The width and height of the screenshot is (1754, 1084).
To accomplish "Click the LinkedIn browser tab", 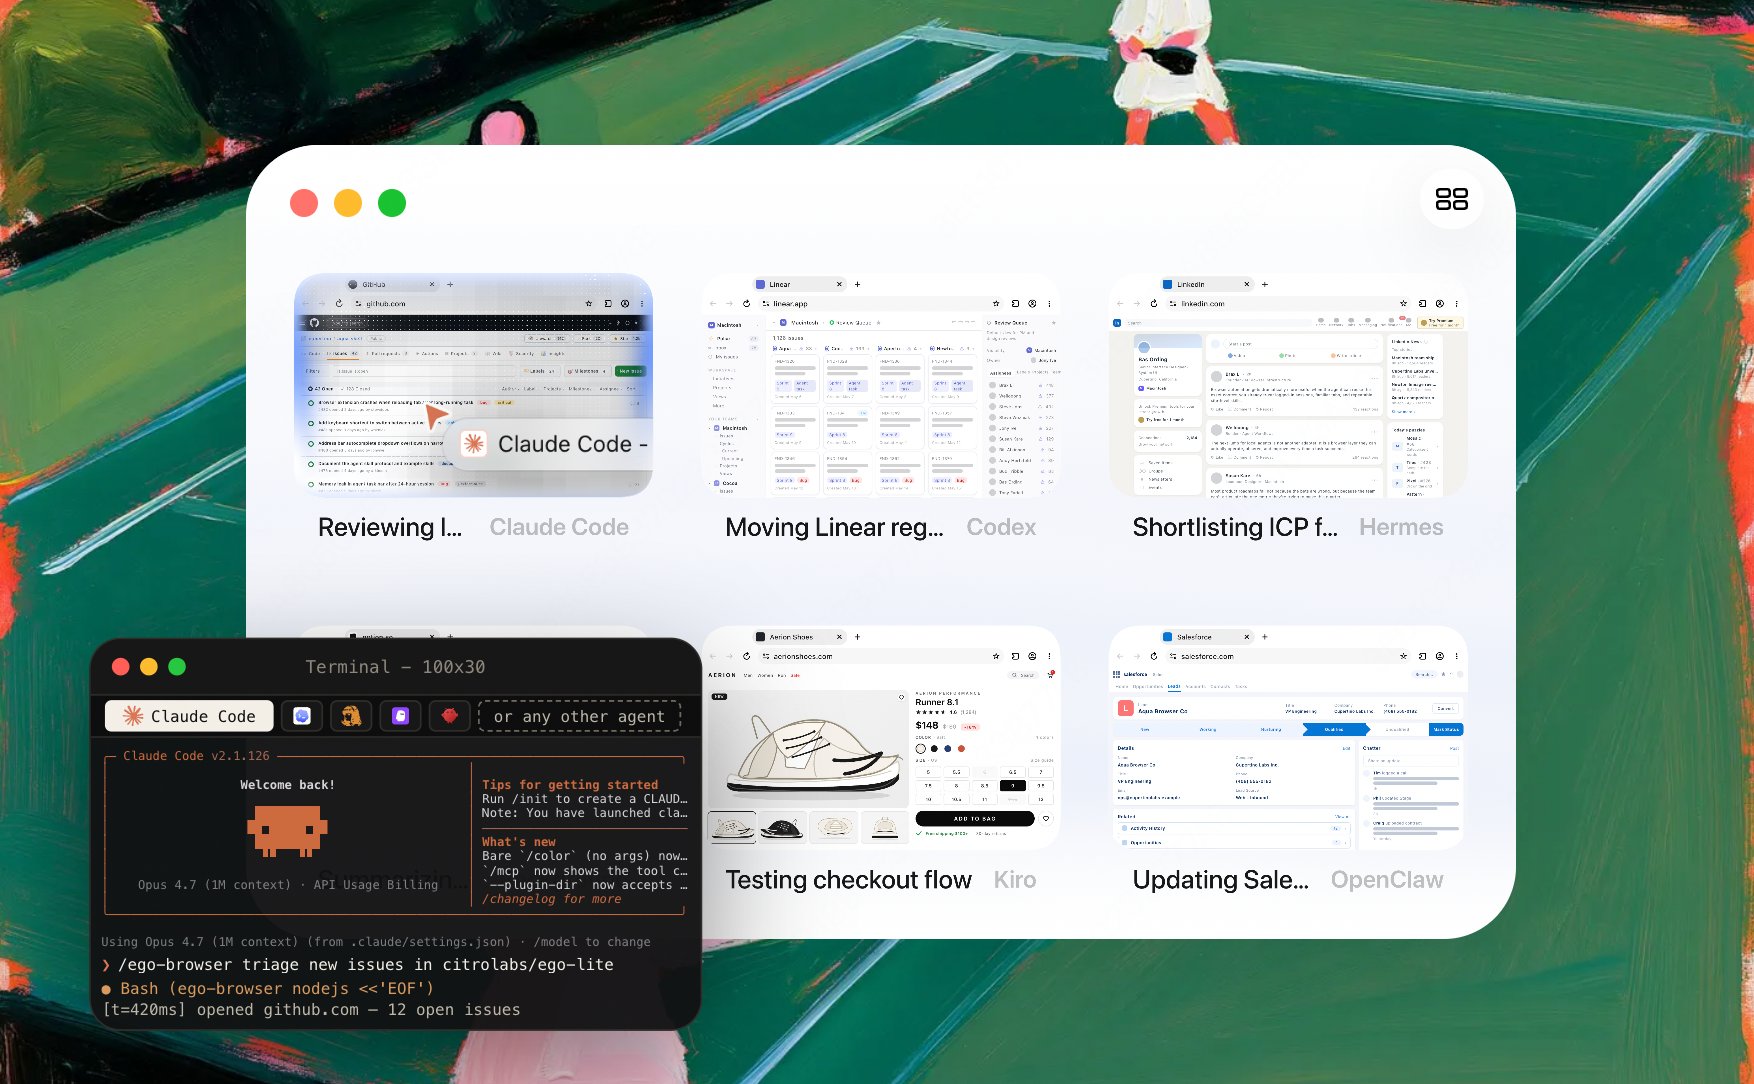I will pyautogui.click(x=1206, y=284).
